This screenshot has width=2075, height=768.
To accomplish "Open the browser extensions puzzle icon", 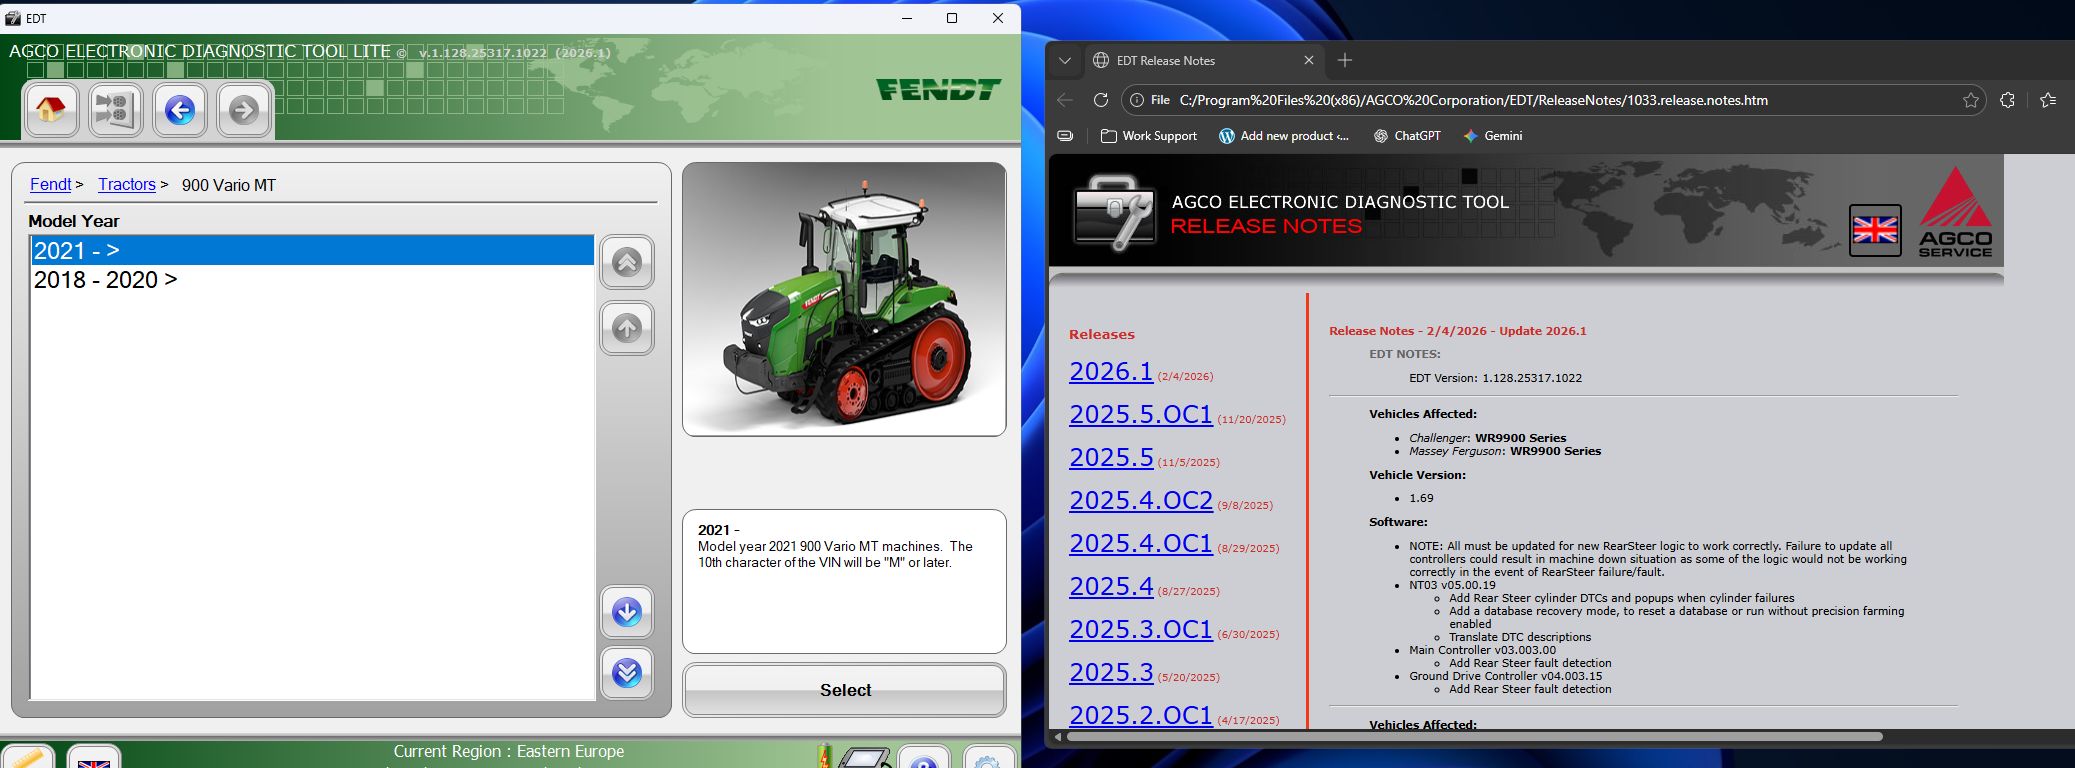I will 2007,100.
